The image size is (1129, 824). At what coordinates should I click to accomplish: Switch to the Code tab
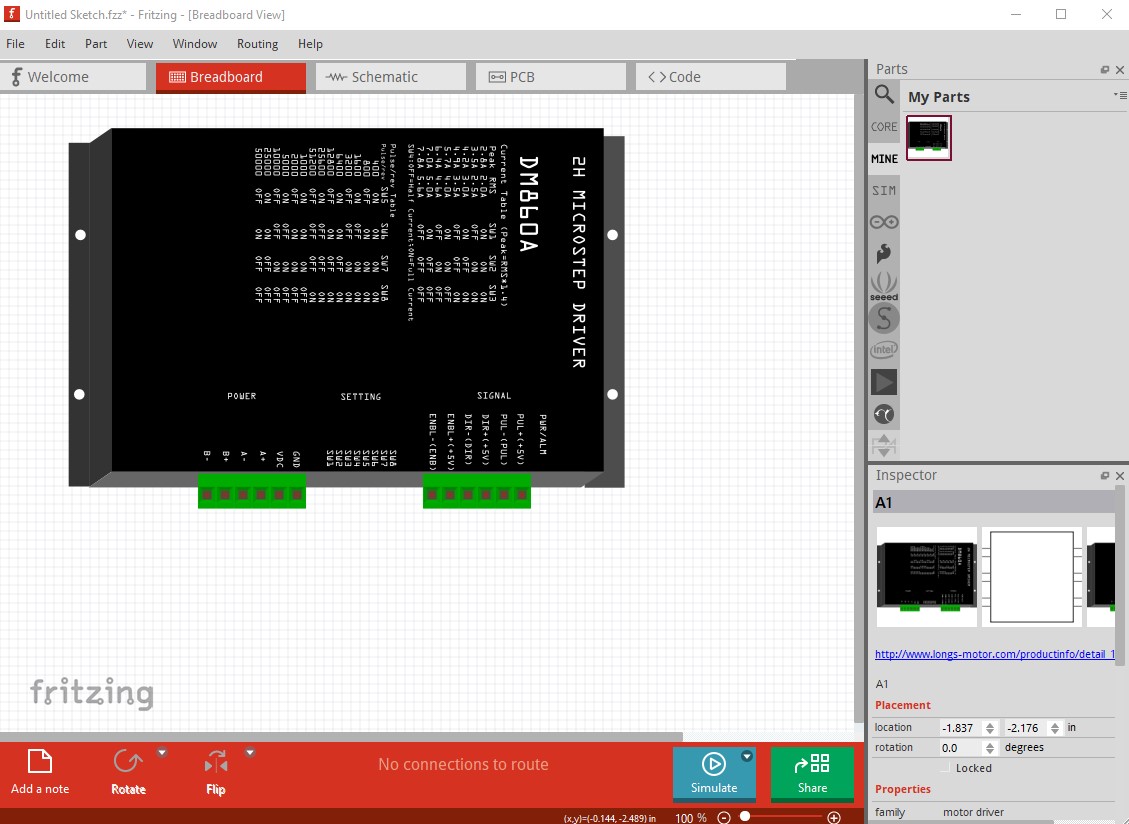point(711,77)
